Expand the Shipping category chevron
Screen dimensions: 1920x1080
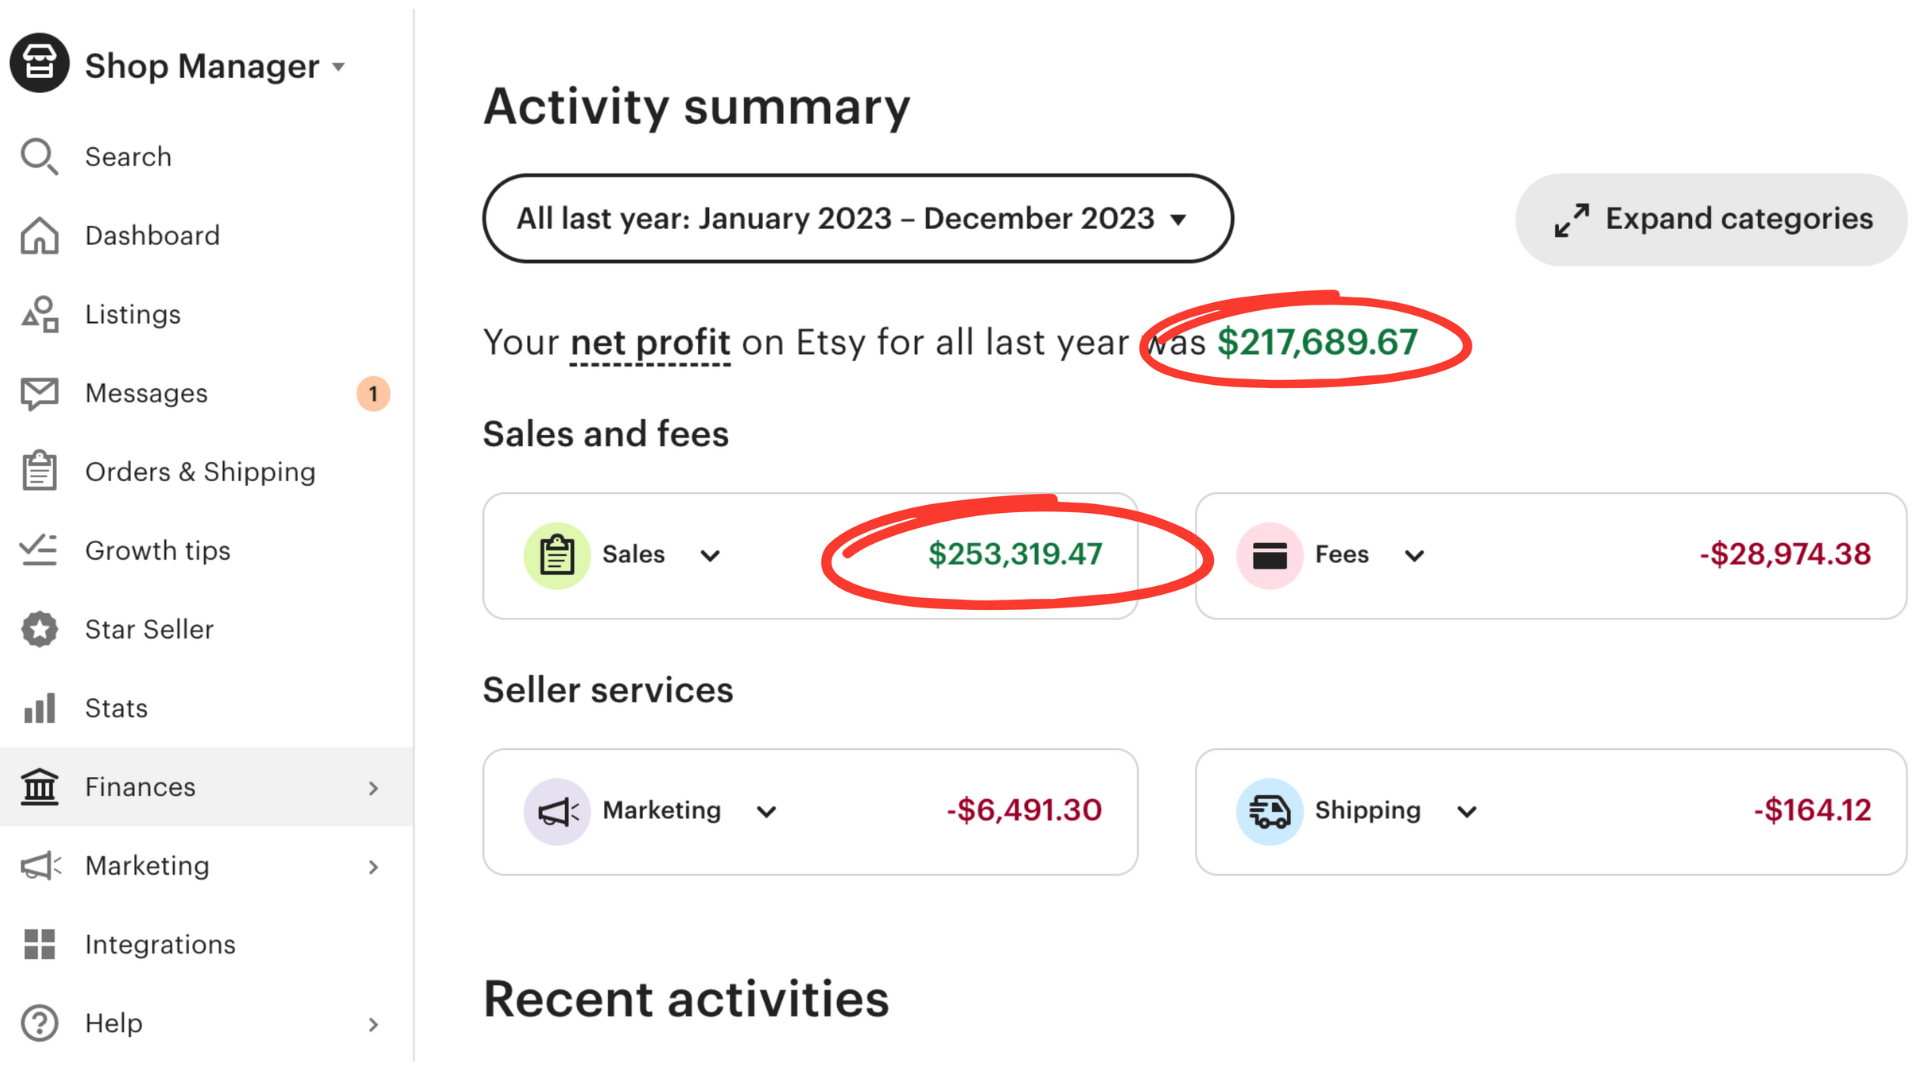[x=1467, y=812]
